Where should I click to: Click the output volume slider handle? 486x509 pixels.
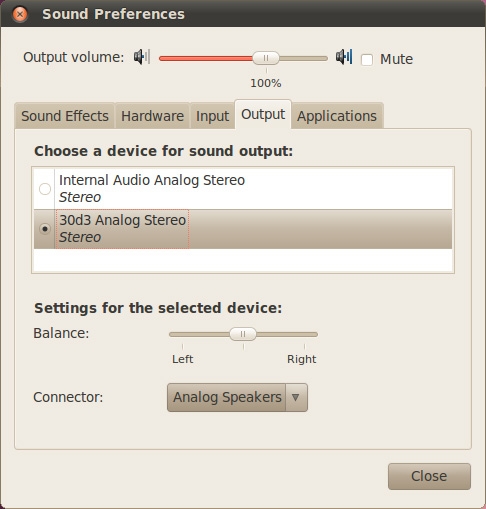click(266, 58)
